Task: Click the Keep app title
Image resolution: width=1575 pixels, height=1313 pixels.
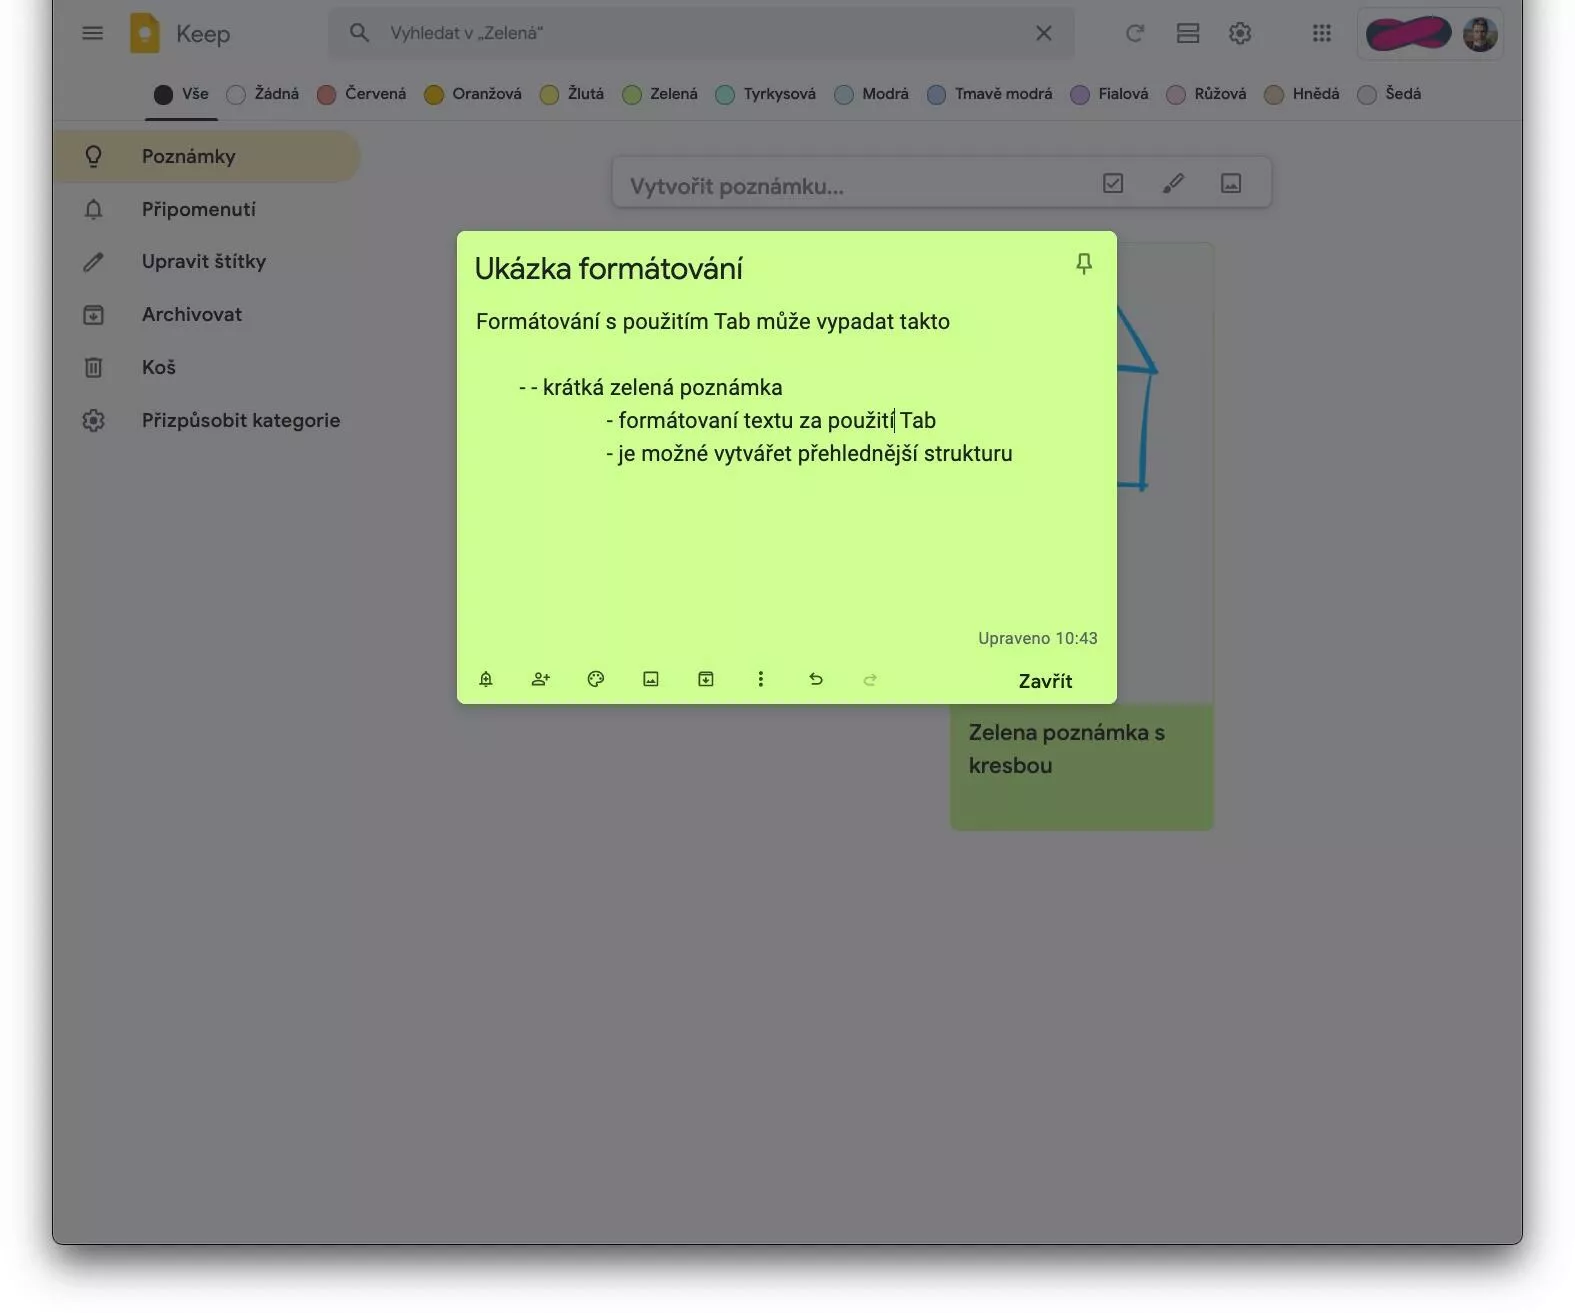Action: click(x=203, y=34)
